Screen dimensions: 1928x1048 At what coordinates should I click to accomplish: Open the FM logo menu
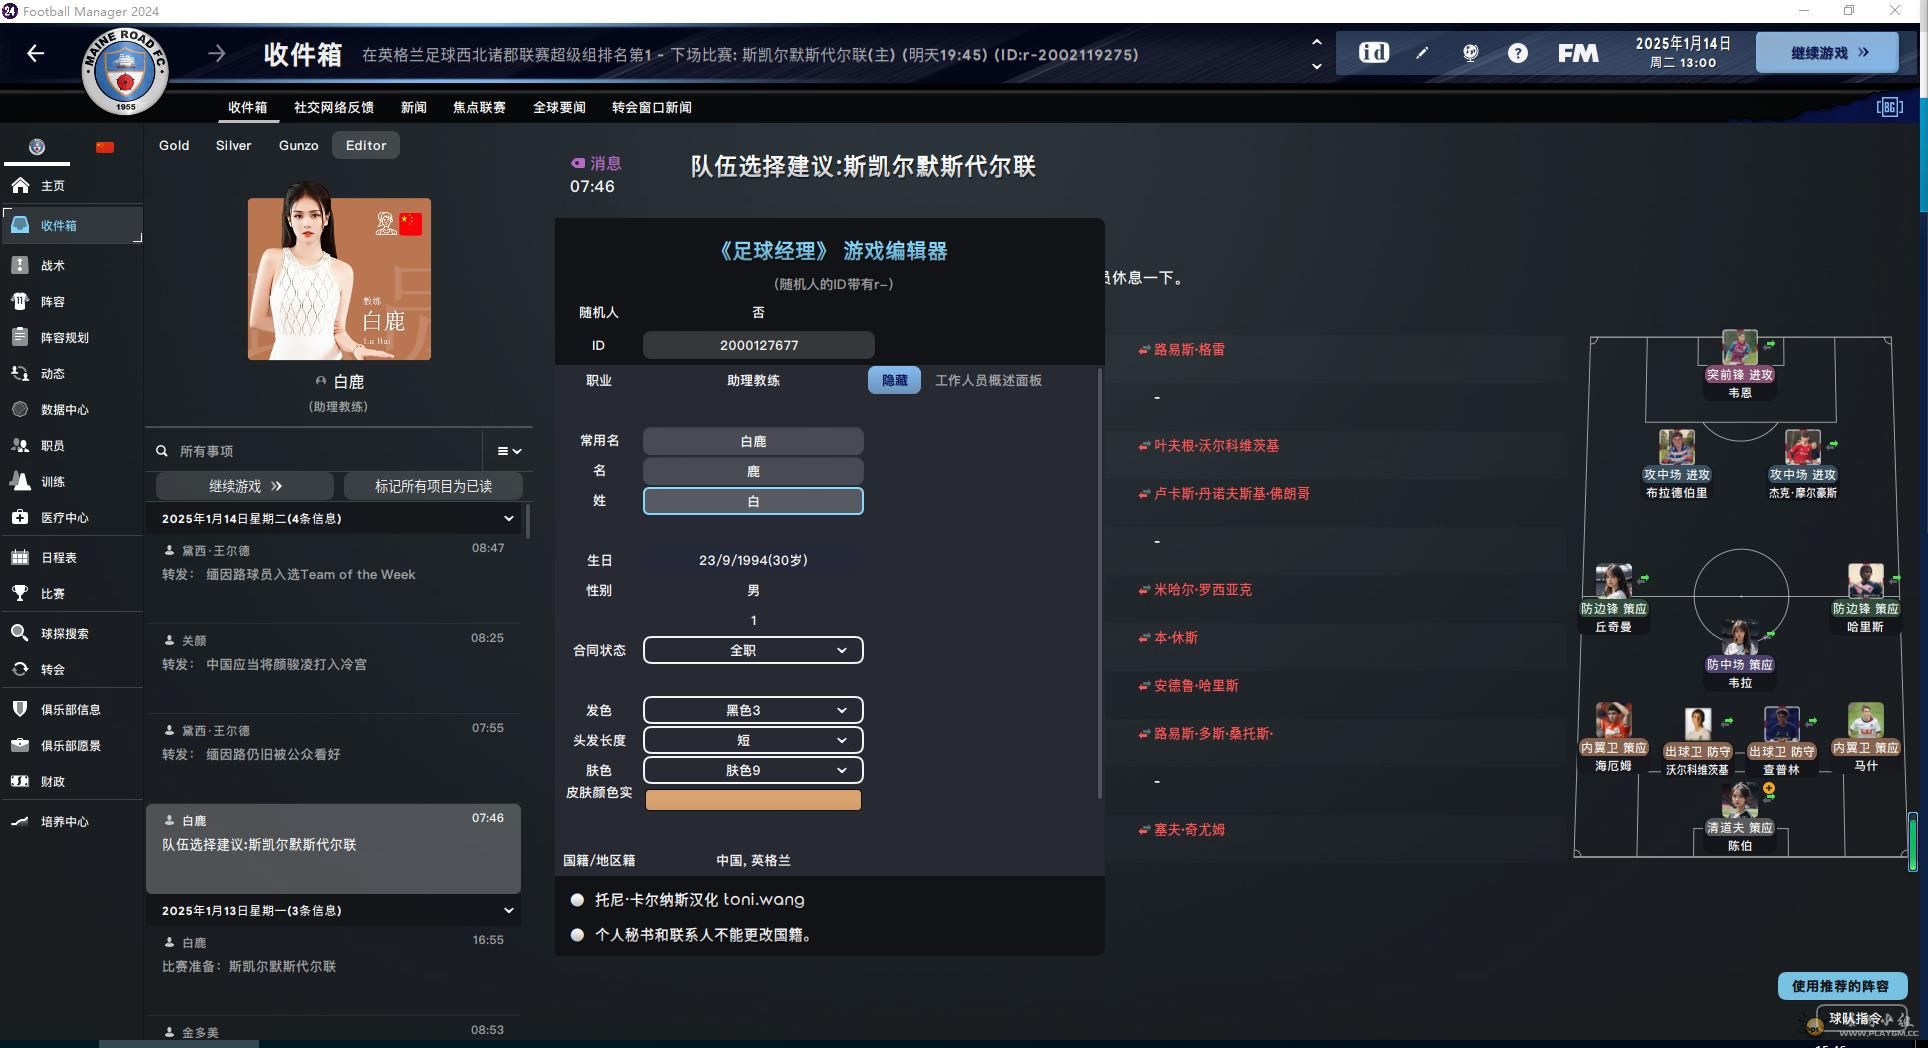point(1578,53)
